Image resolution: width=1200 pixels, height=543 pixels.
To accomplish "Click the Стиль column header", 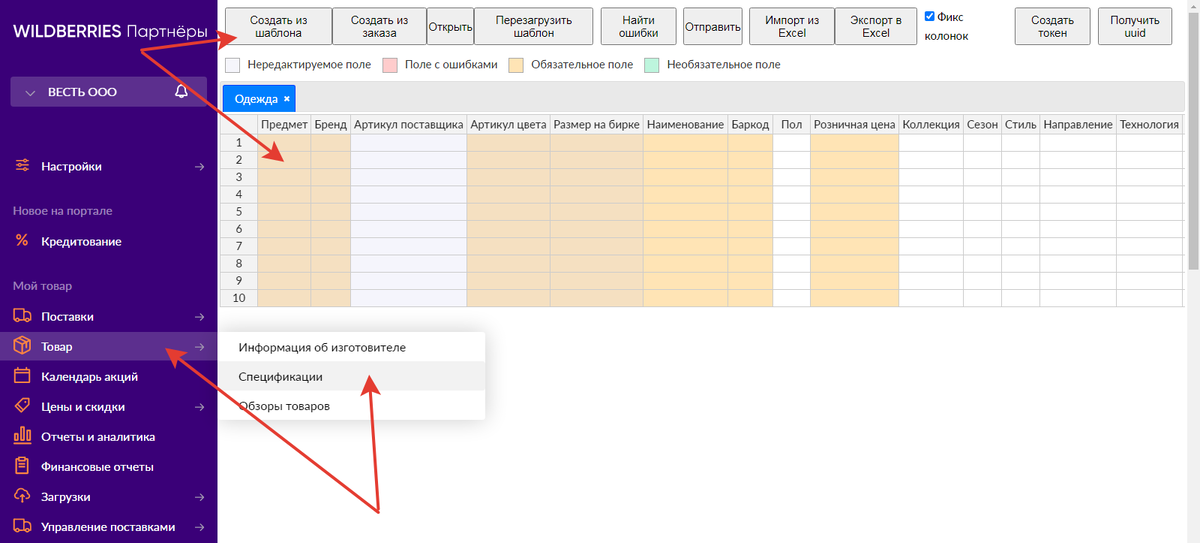I will (x=1020, y=125).
